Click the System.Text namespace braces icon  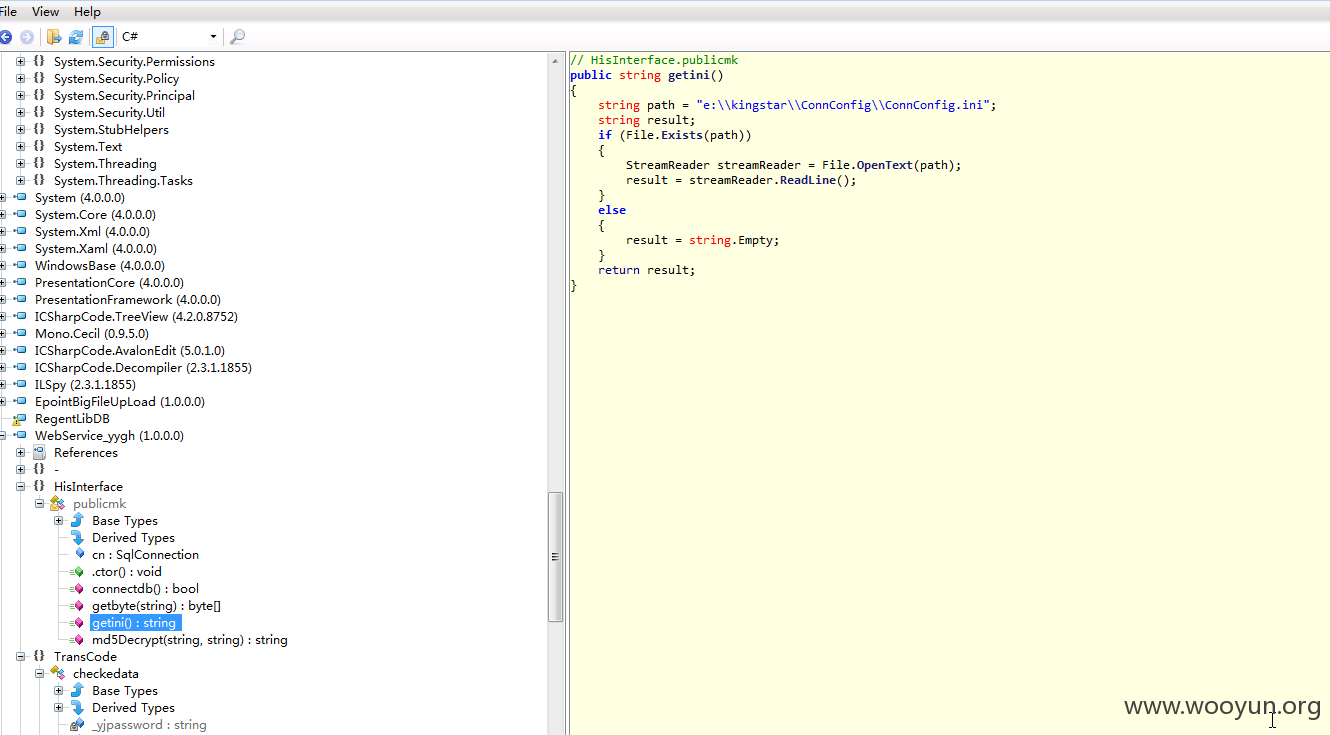(39, 146)
